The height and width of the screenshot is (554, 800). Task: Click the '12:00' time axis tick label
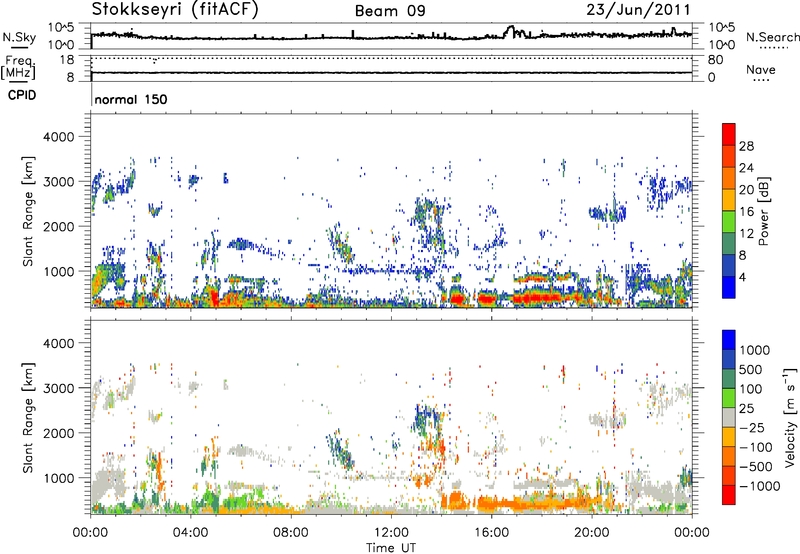[391, 533]
